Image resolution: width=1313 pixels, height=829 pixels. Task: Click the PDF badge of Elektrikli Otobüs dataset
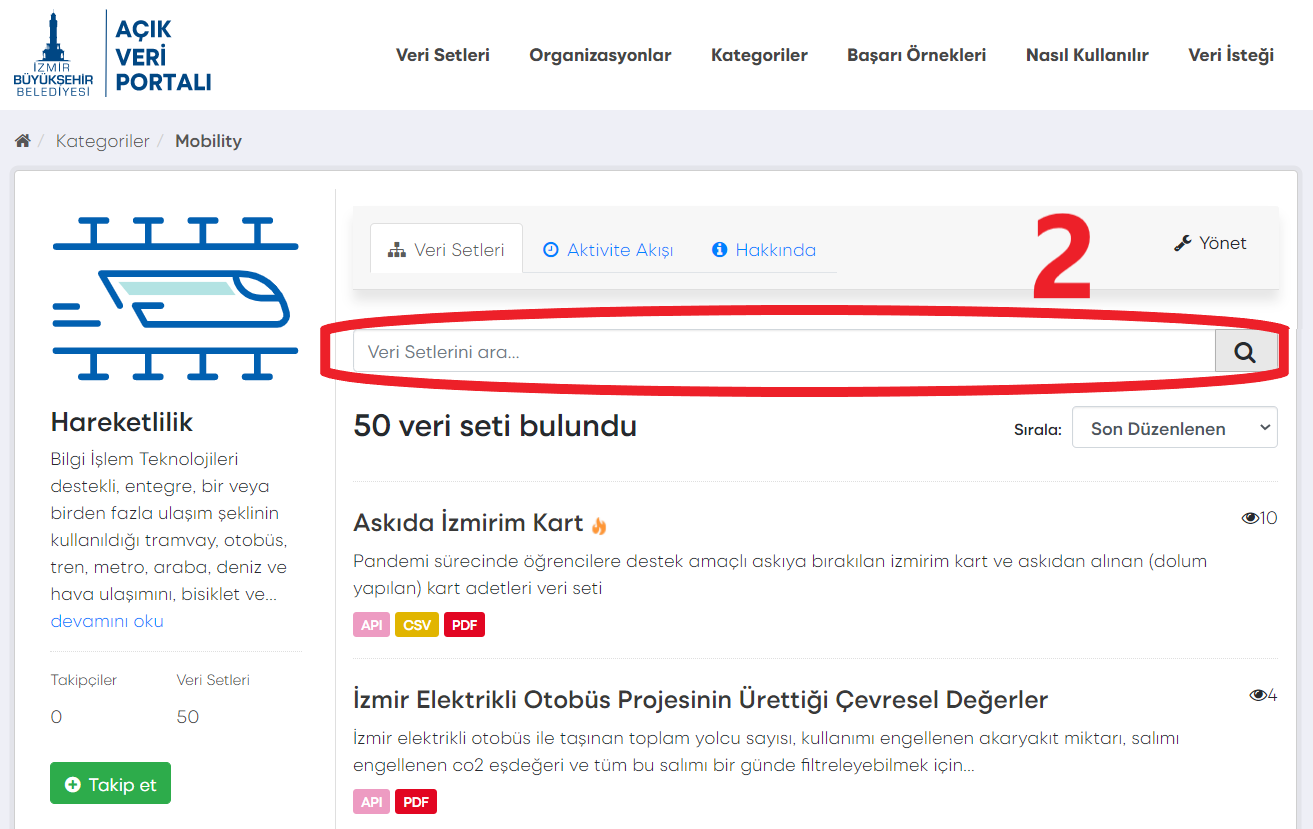(x=416, y=801)
